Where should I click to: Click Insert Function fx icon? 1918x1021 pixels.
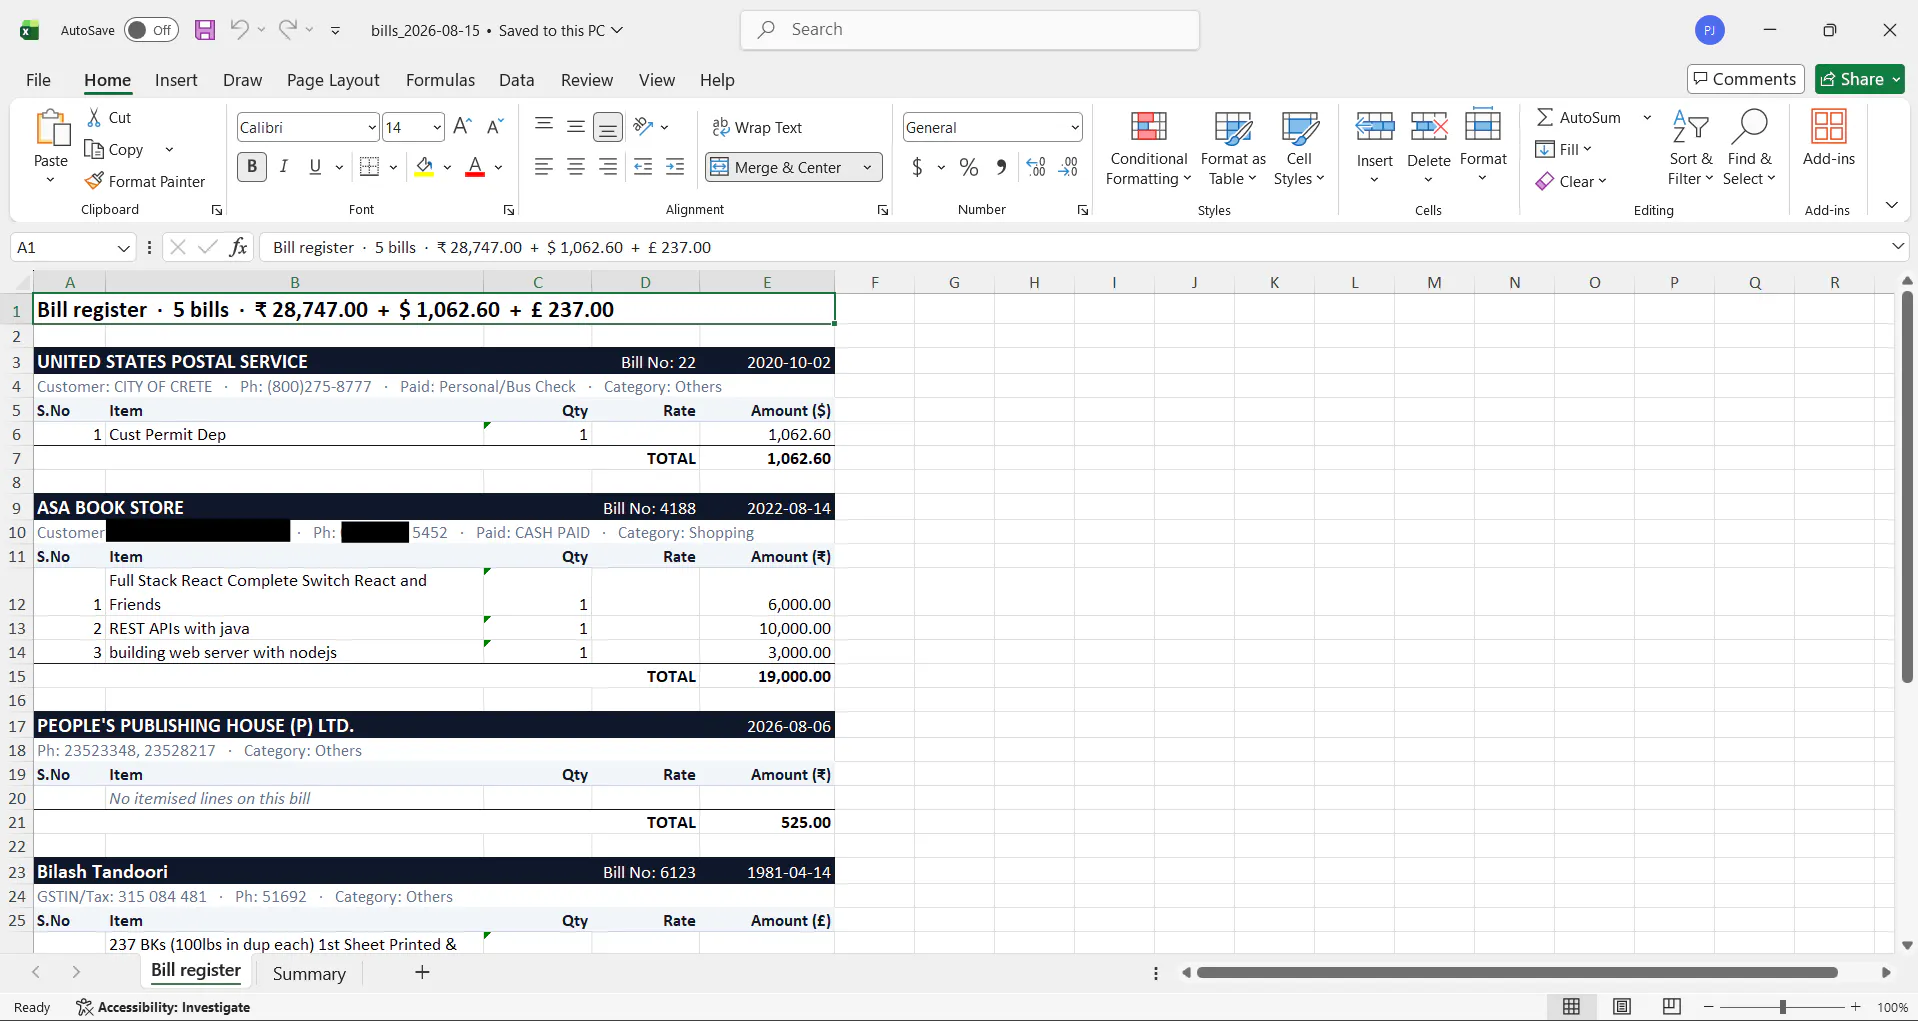[x=238, y=247]
